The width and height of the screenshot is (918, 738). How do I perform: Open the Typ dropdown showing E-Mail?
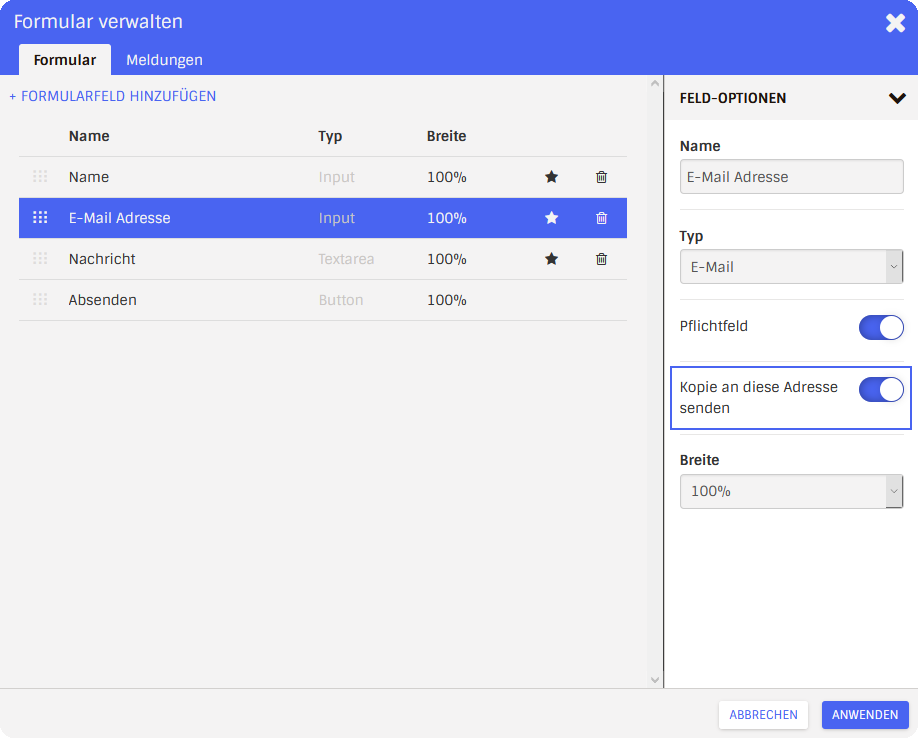tap(791, 267)
